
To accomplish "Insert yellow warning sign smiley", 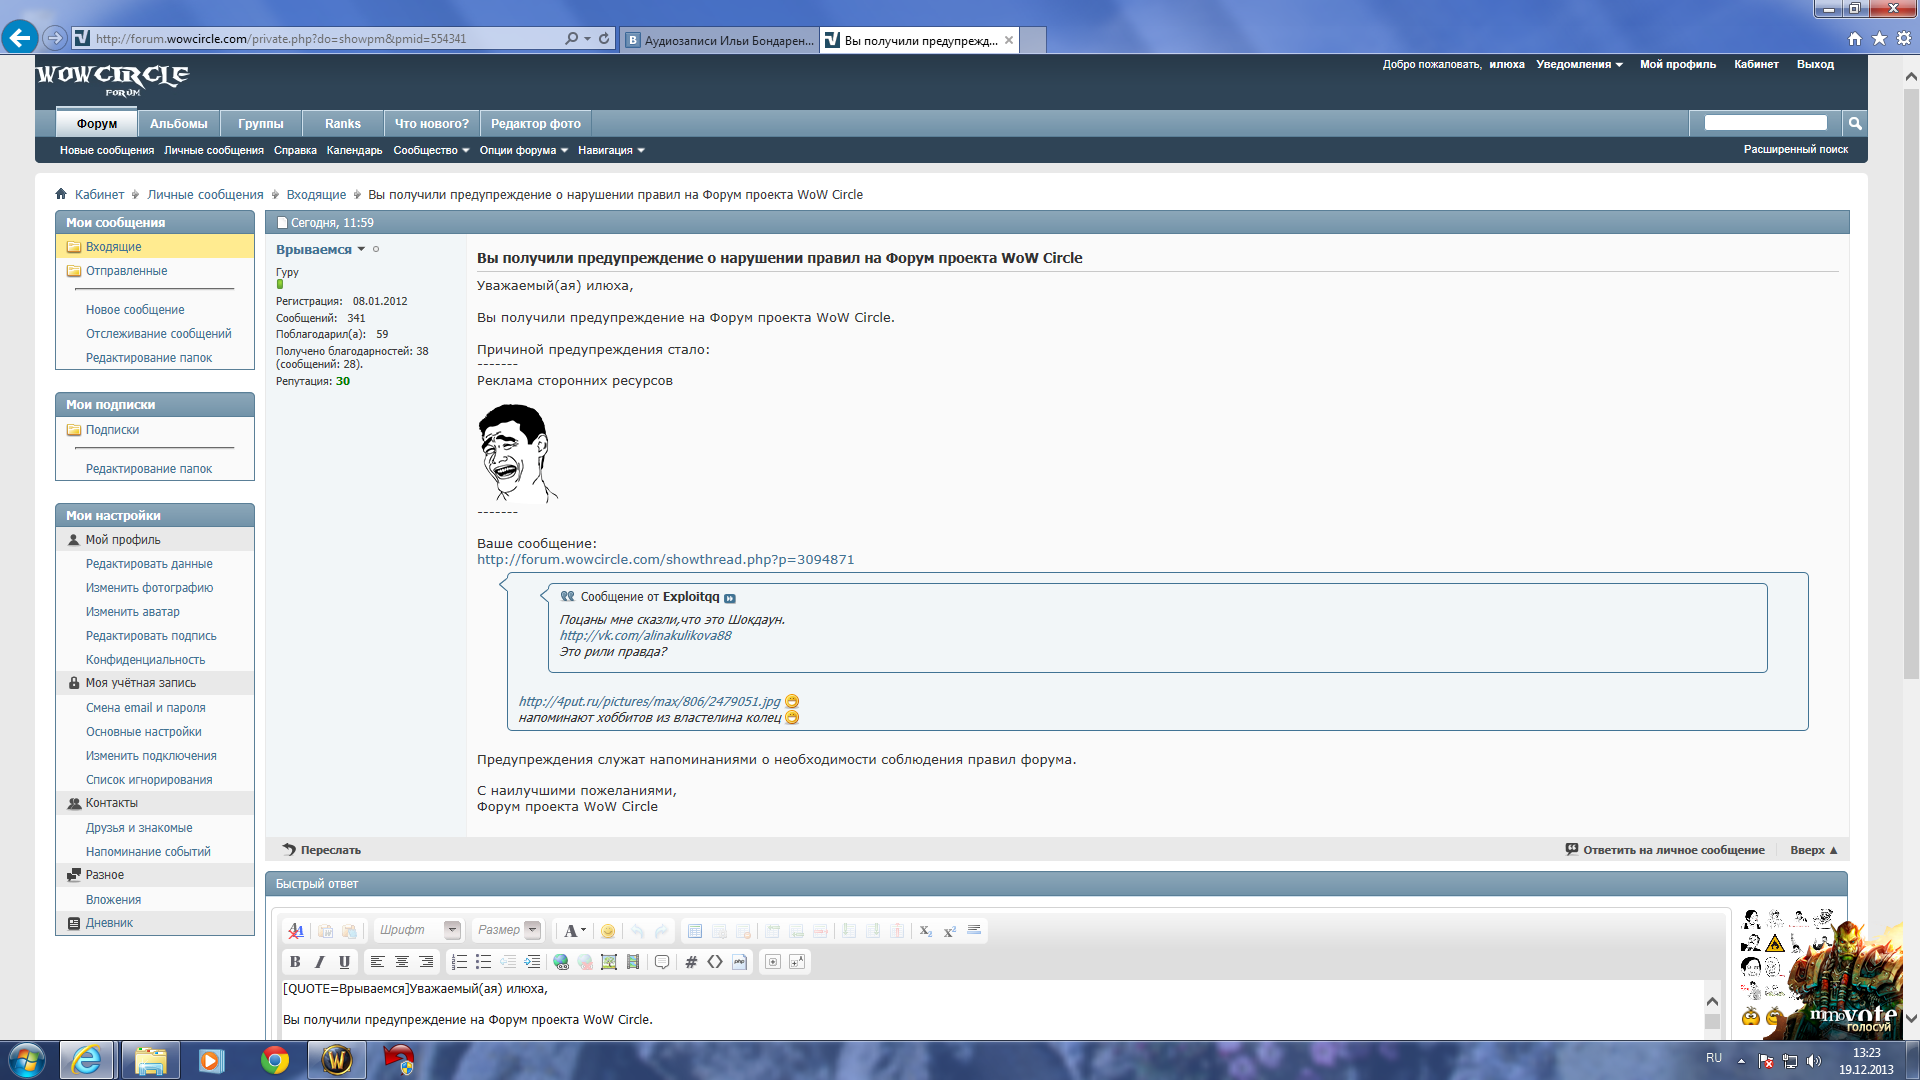I will (1775, 943).
